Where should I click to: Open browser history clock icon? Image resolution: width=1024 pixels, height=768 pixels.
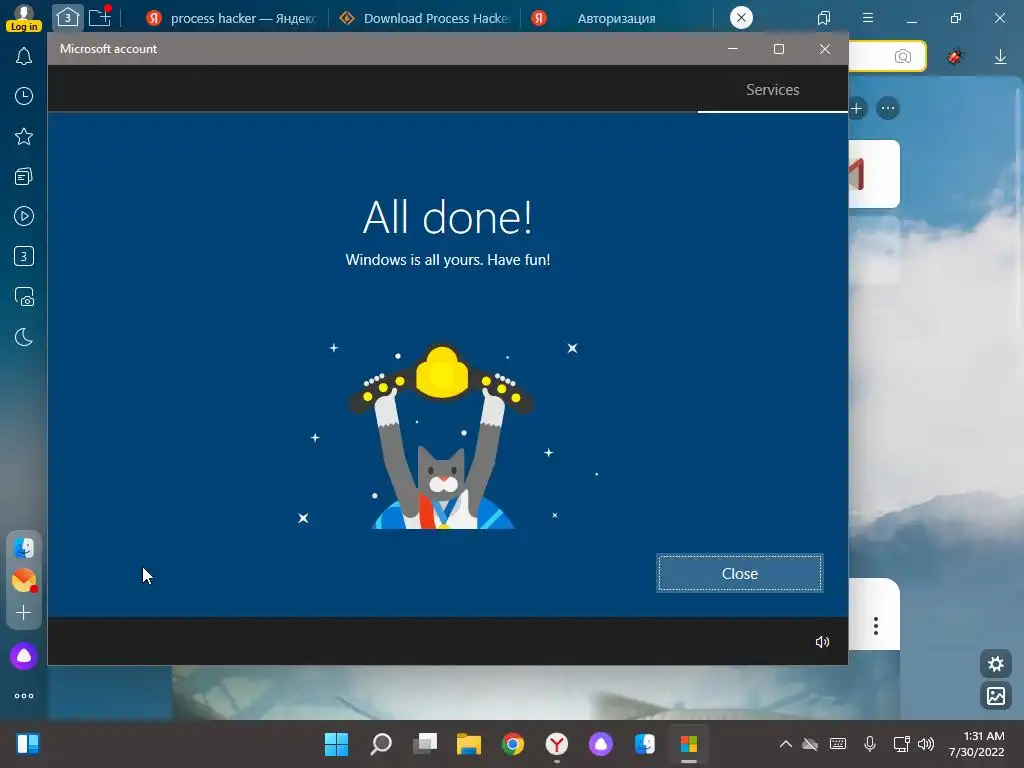24,97
